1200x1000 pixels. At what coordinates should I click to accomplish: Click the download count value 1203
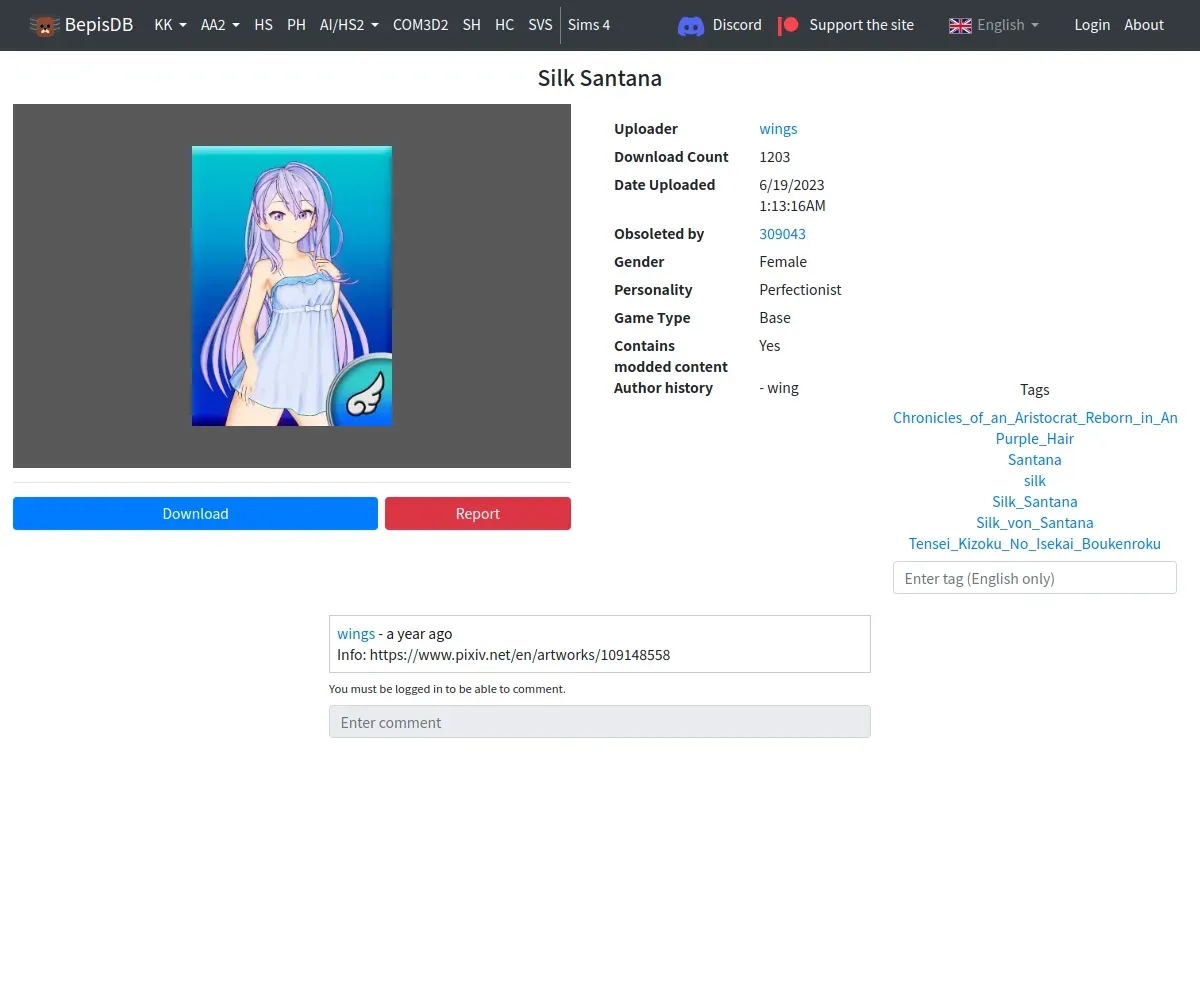pyautogui.click(x=775, y=157)
